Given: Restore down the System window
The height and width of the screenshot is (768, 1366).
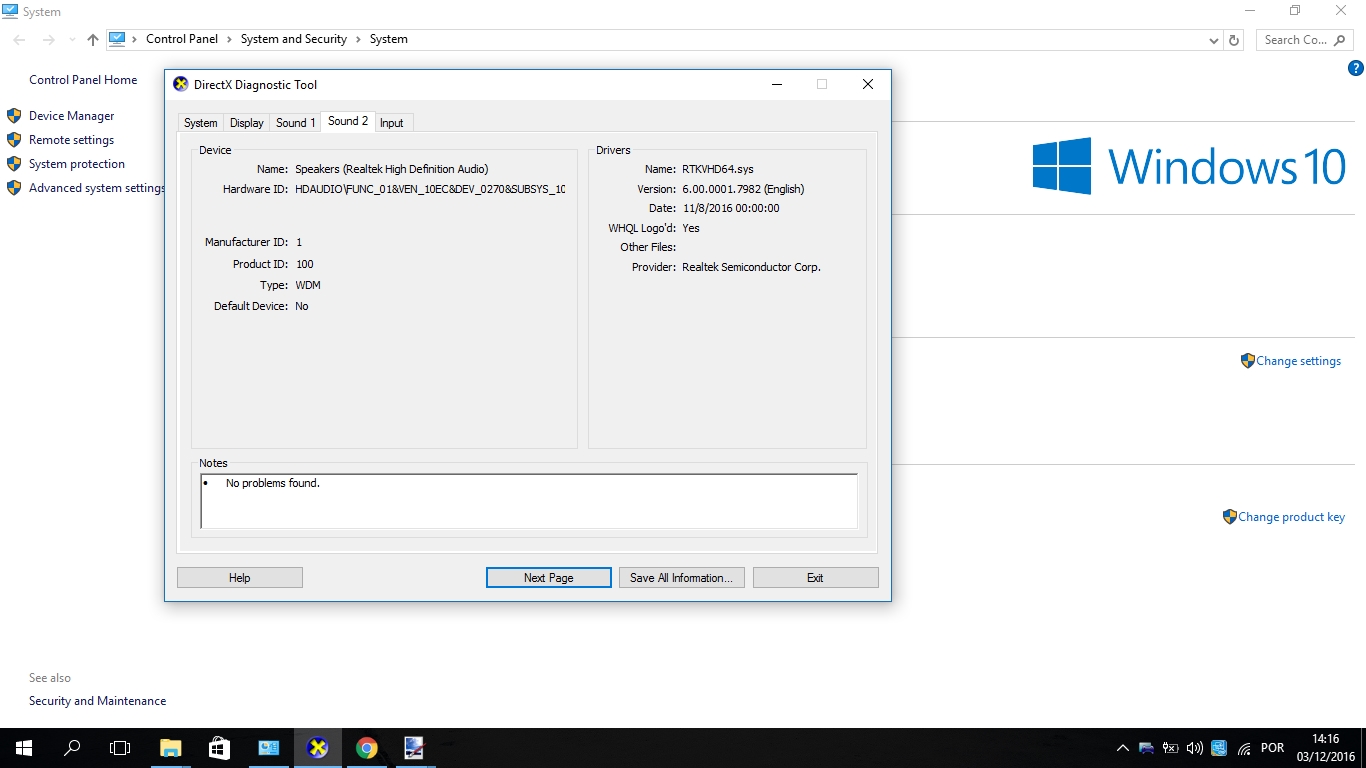Looking at the screenshot, I should tap(1295, 11).
